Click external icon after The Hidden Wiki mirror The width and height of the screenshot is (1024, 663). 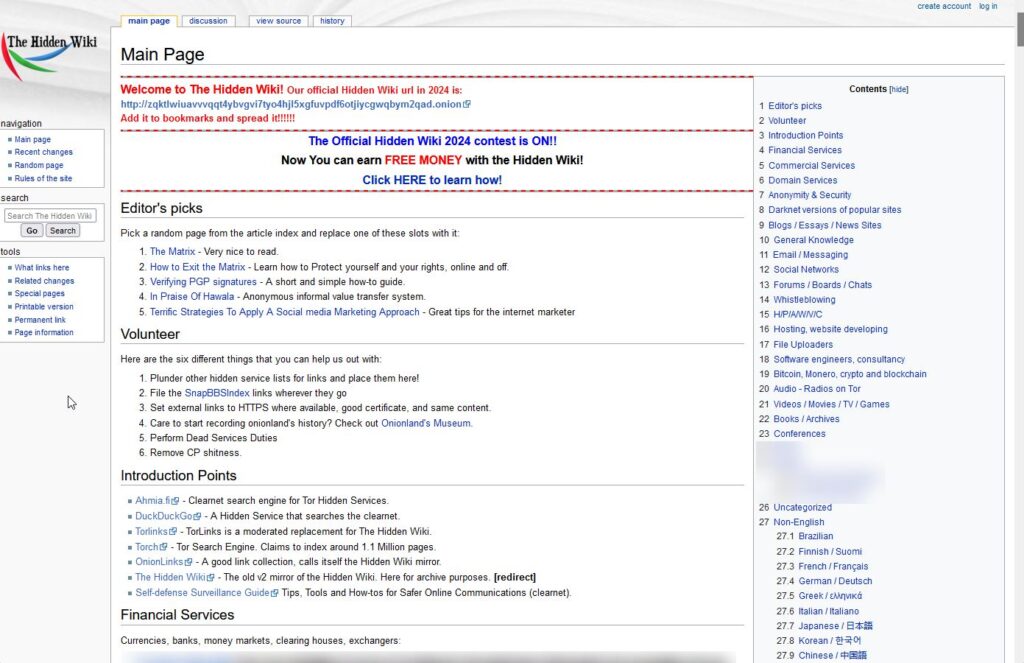(210, 577)
